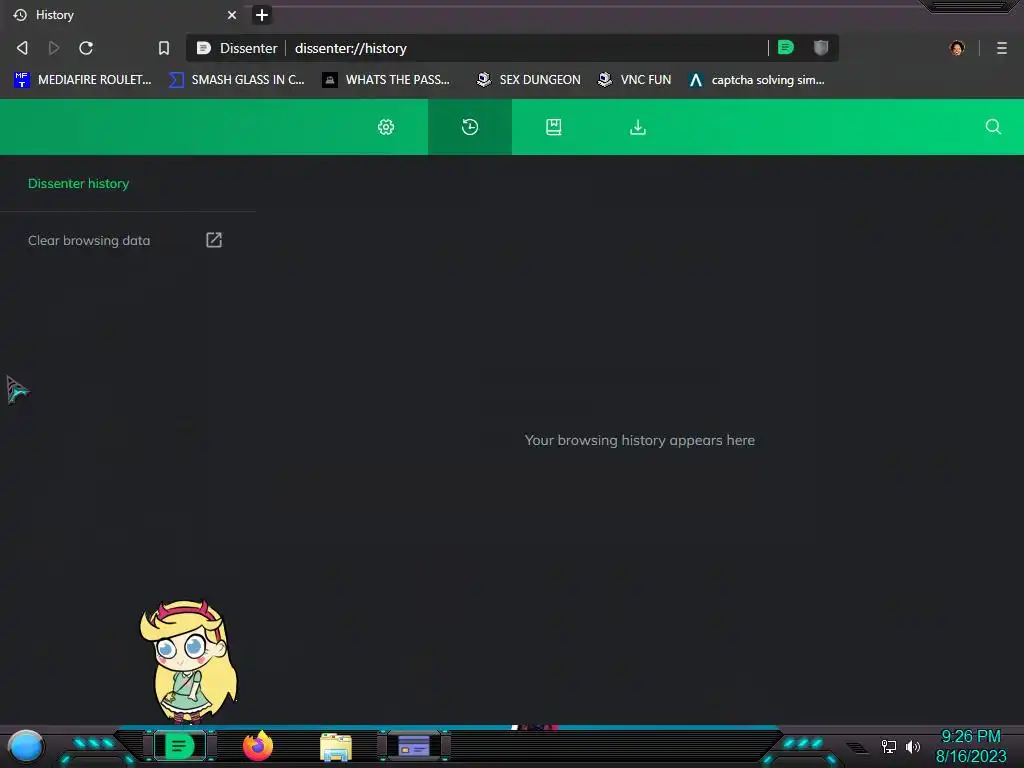The image size is (1024, 768).
Task: Click the volume speaker icon
Action: (x=913, y=746)
